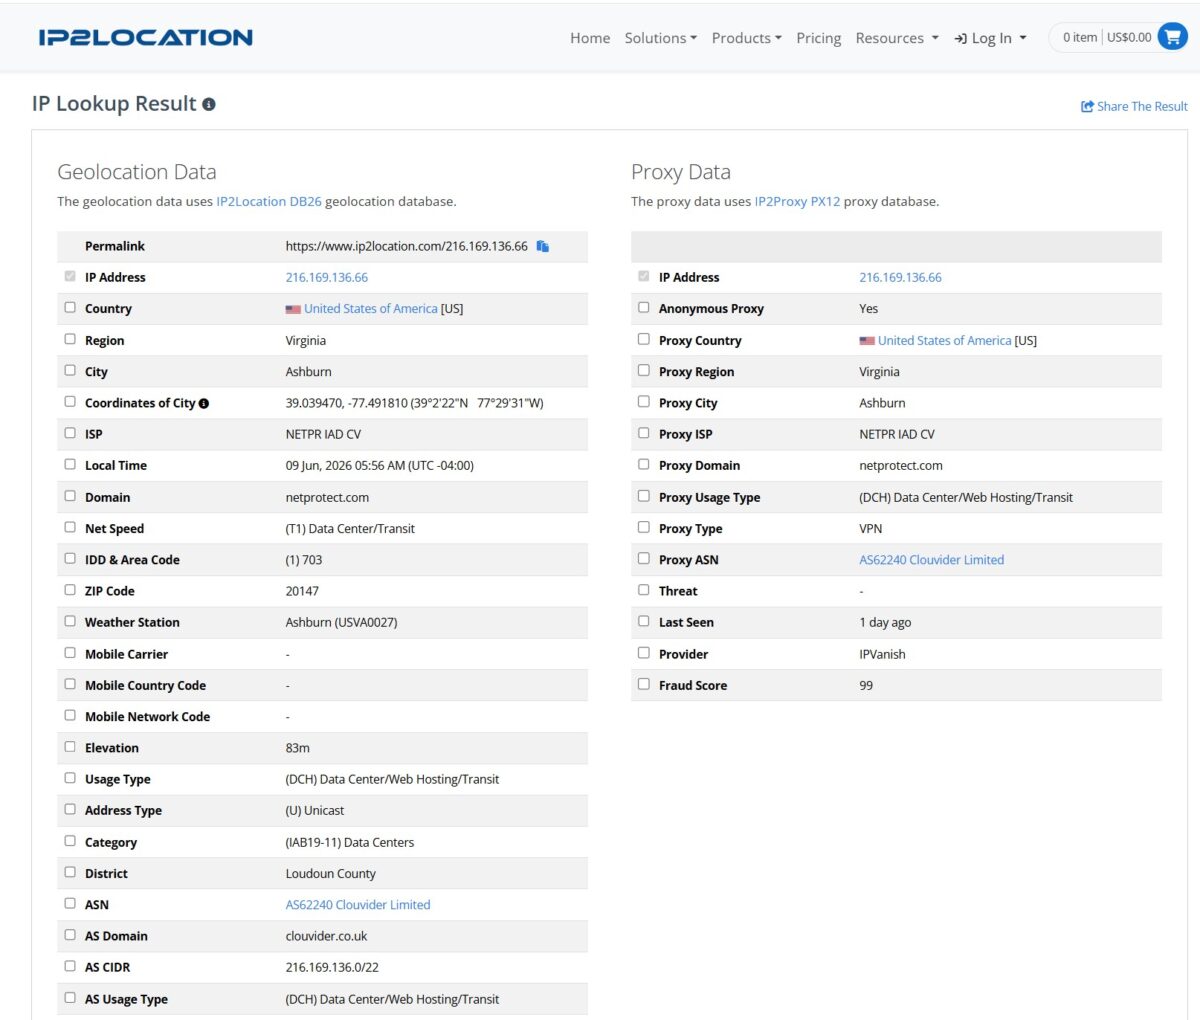Click the IPVanish provider value
1200x1020 pixels.
(882, 654)
